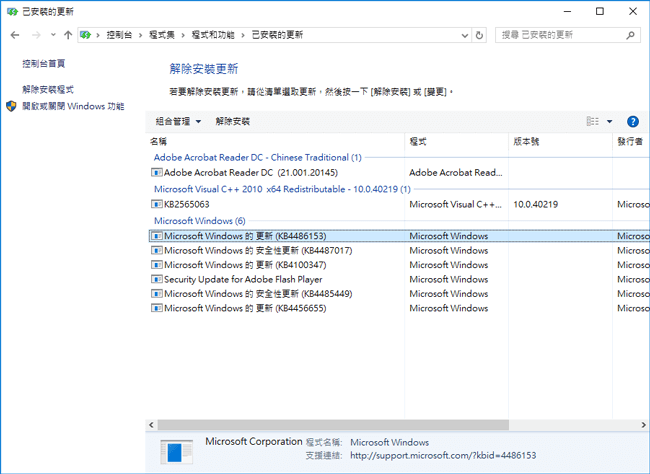Minimize the 已安裝的更新 window
The width and height of the screenshot is (650, 474).
(x=568, y=11)
